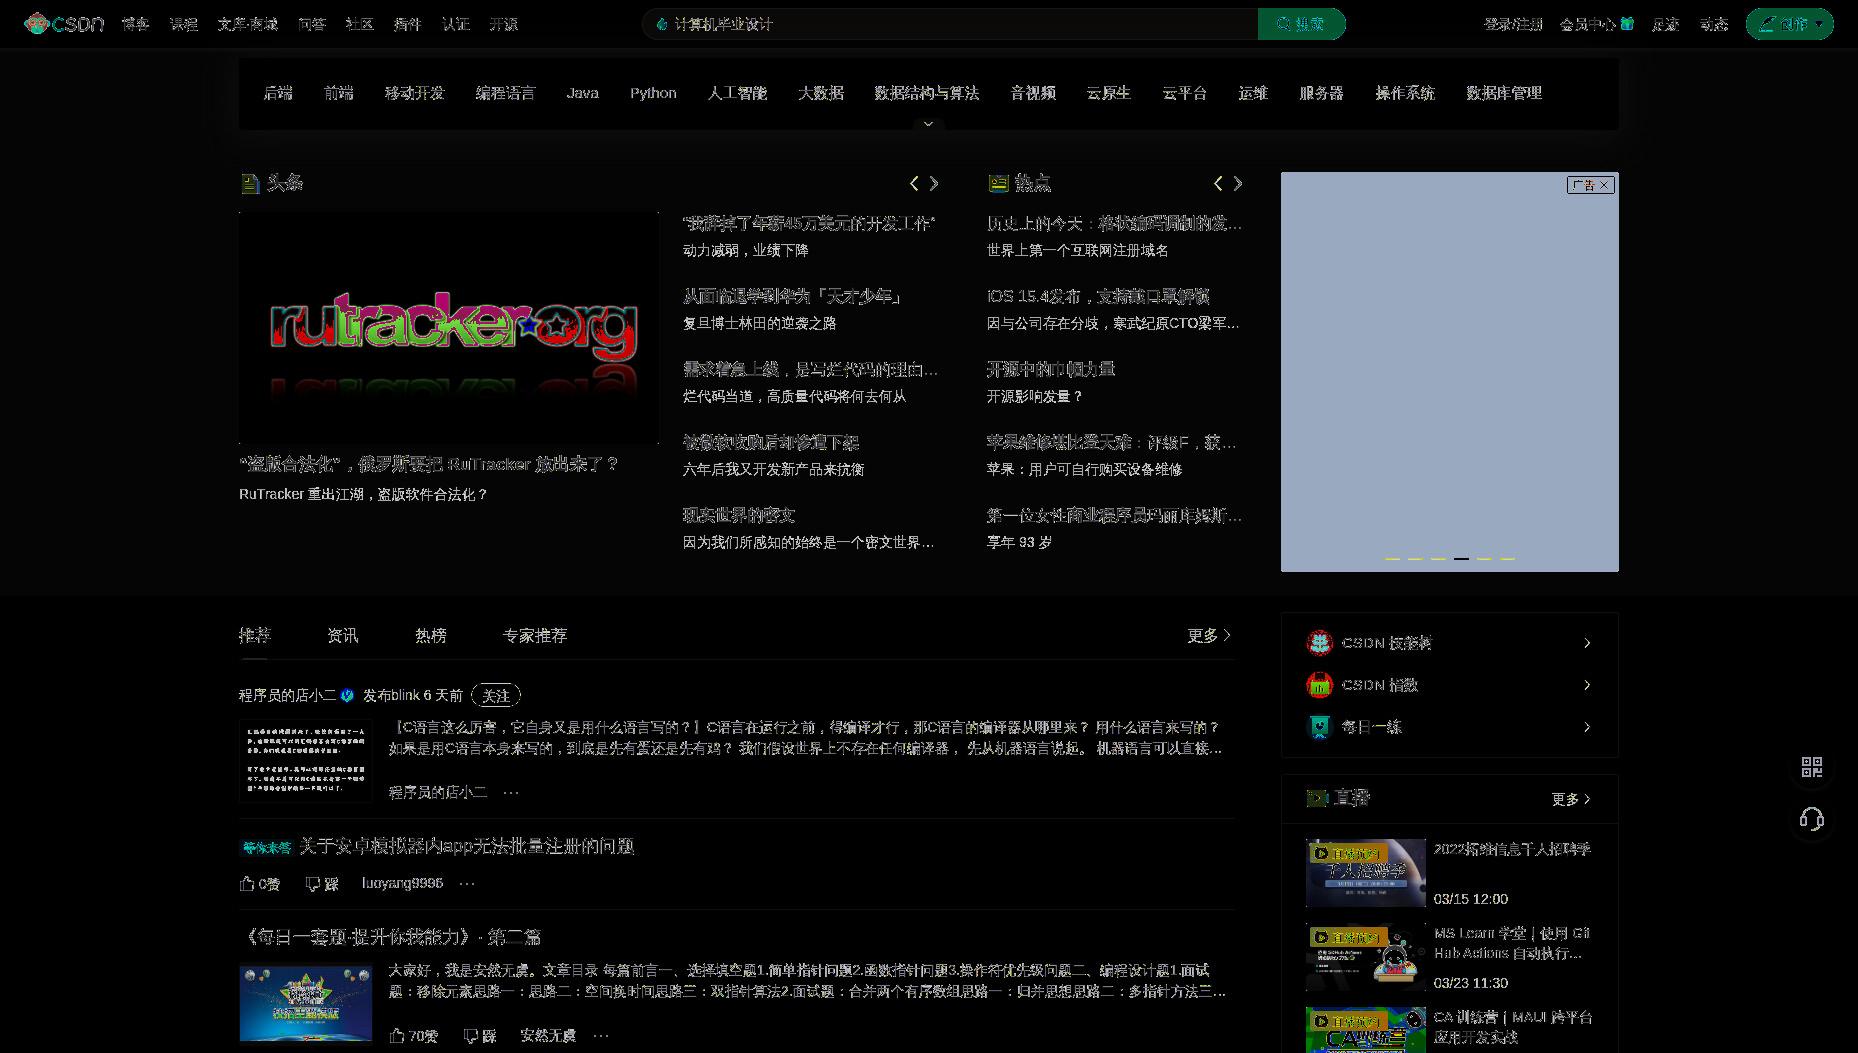The height and width of the screenshot is (1053, 1858).
Task: Open the C语言 blink post thumbnail
Action: (306, 760)
